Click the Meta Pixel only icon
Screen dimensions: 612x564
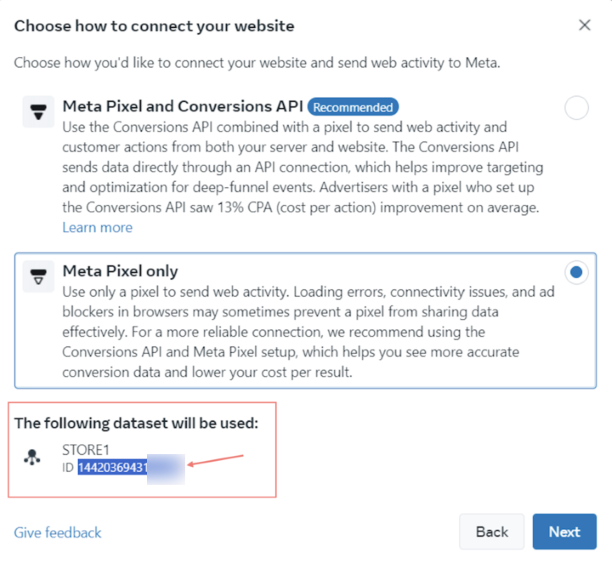pos(38,277)
